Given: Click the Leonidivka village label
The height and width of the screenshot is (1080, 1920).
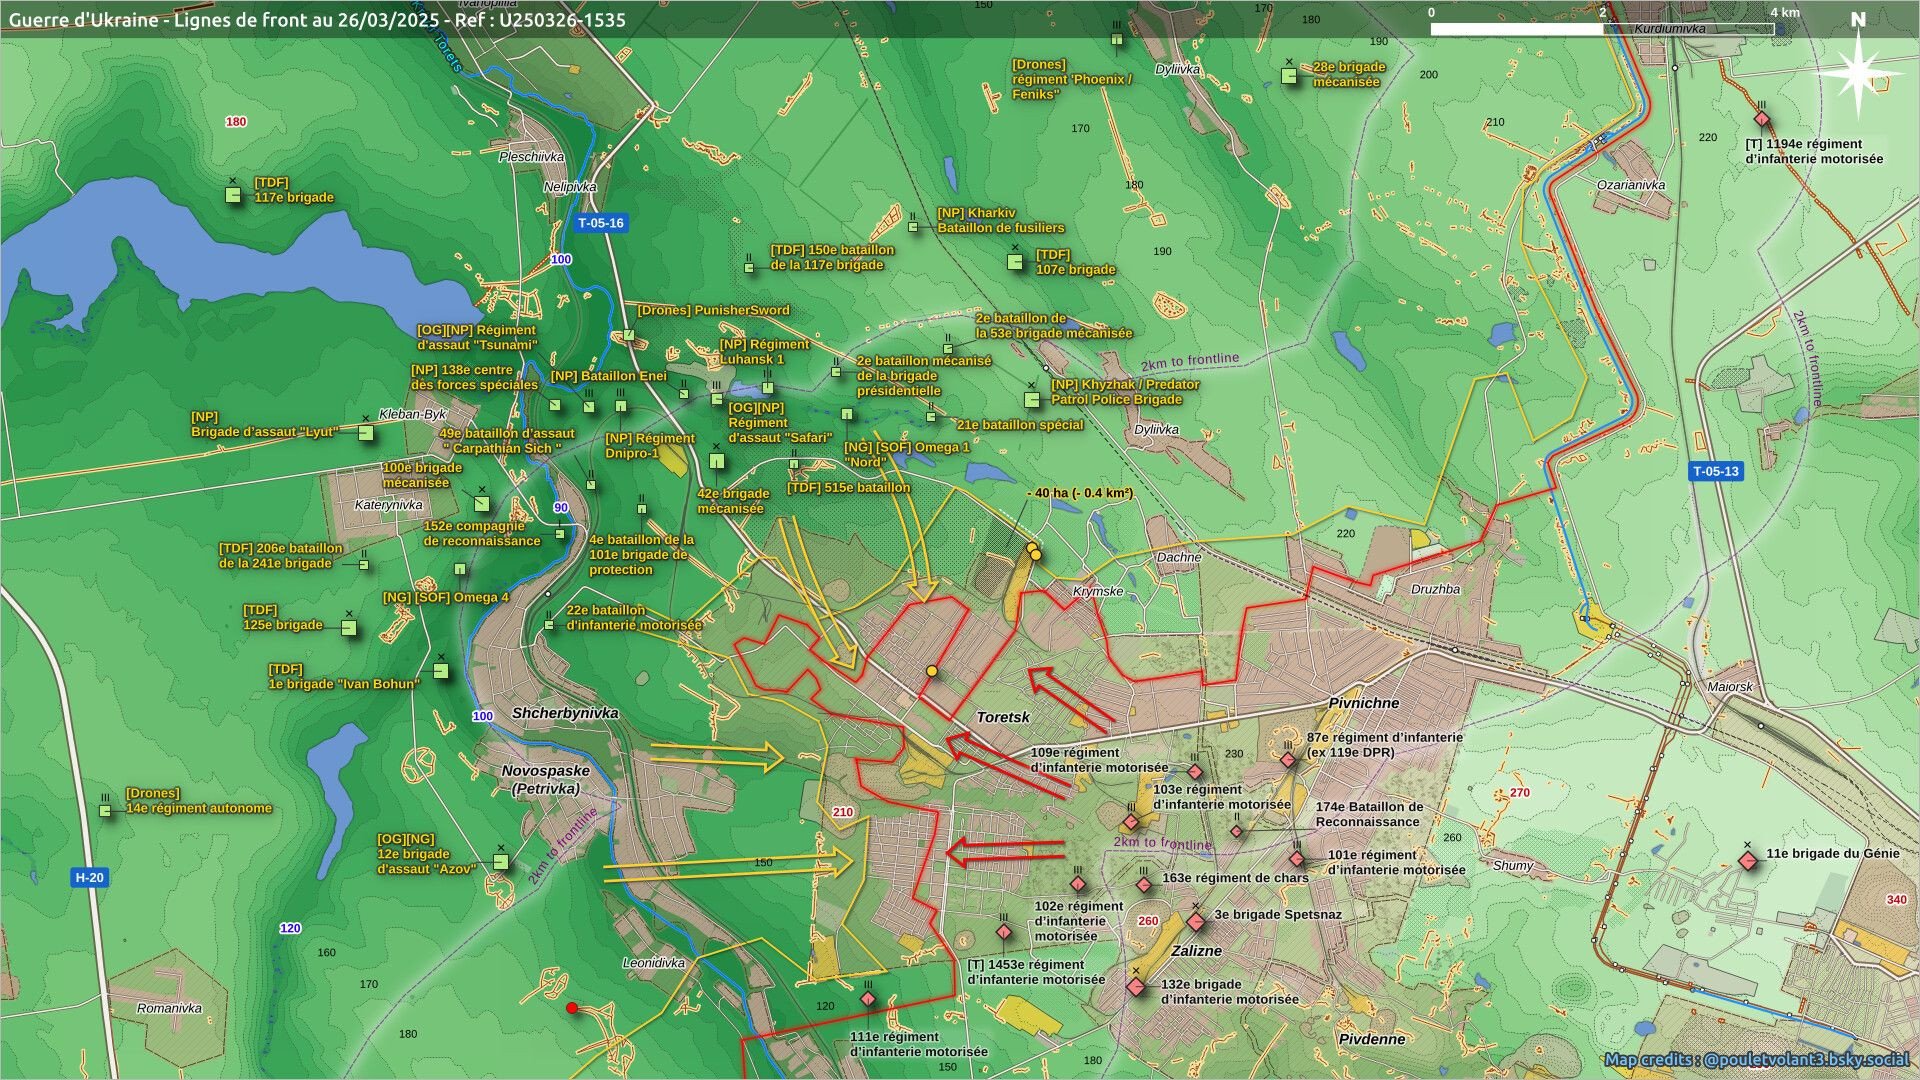Looking at the screenshot, I should tap(654, 963).
